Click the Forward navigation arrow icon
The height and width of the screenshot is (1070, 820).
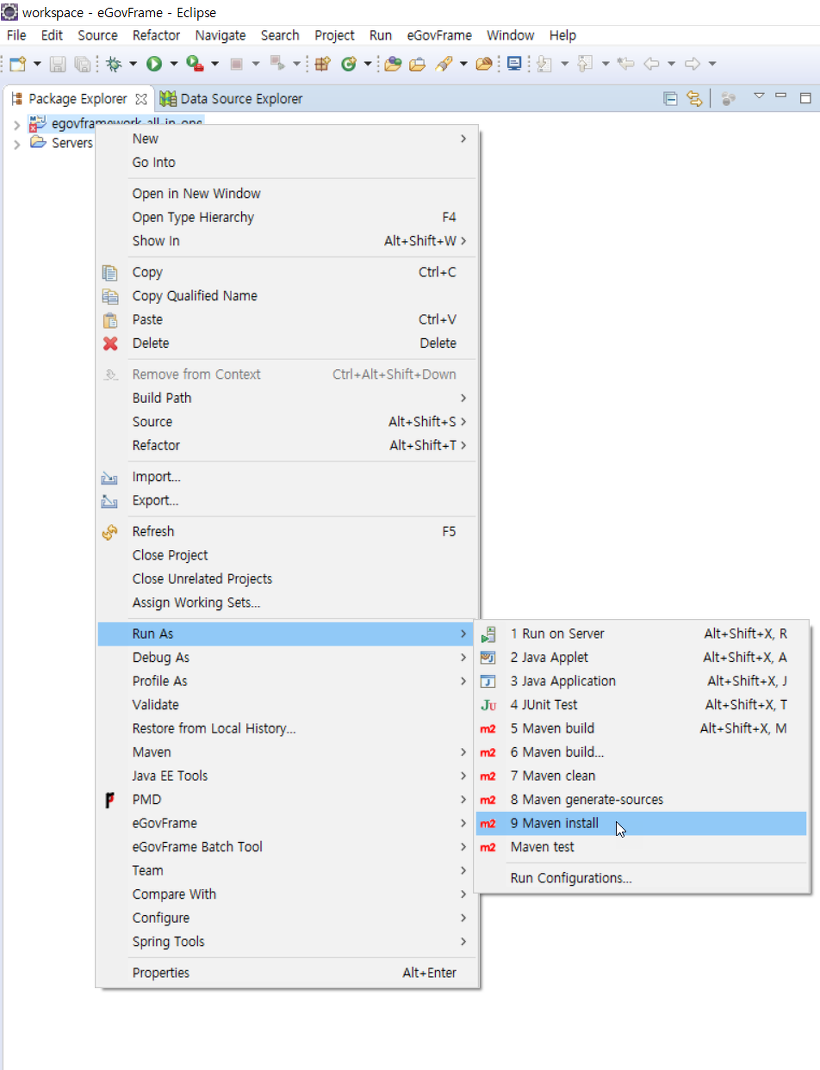pyautogui.click(x=692, y=64)
